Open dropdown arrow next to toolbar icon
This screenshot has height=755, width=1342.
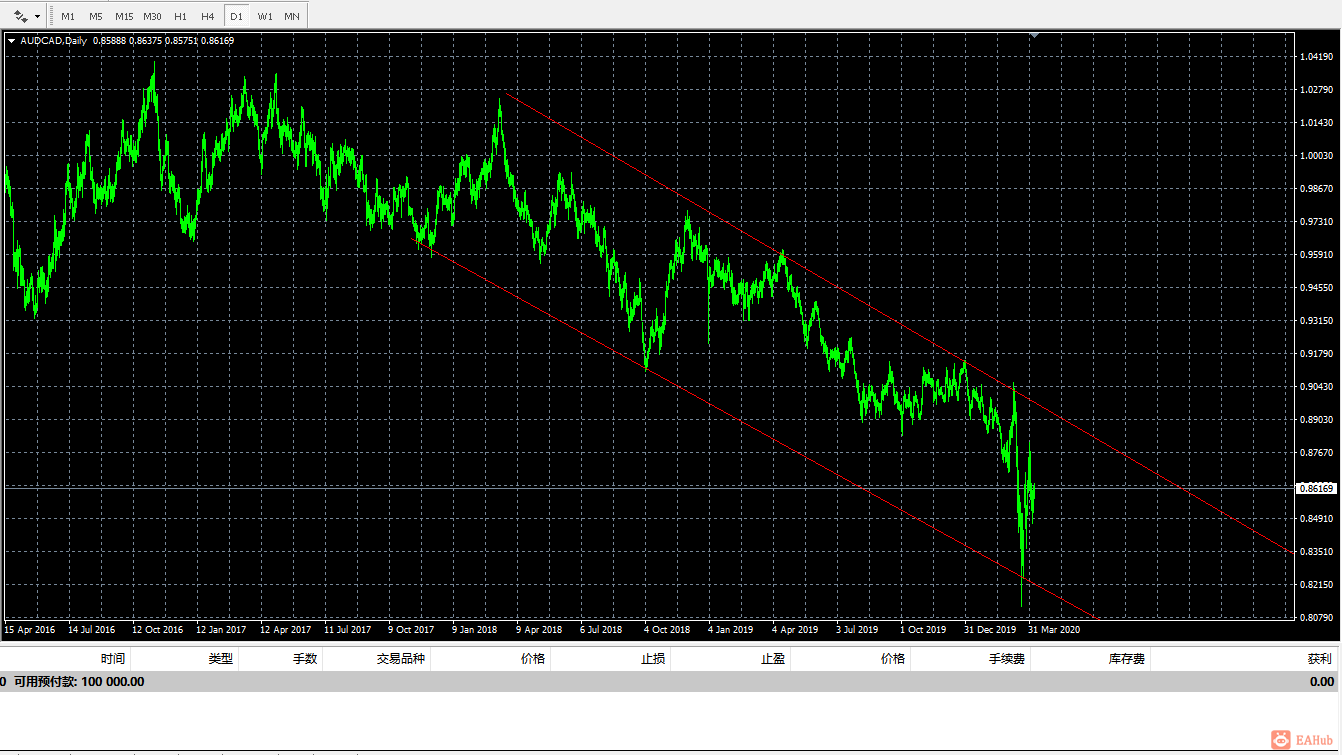[38, 16]
